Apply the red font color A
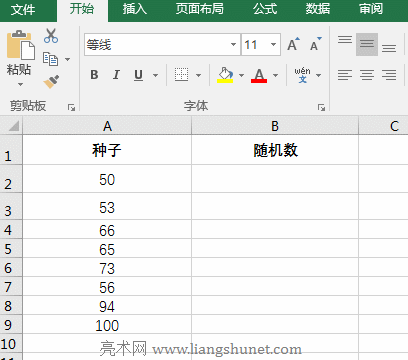Screen dimensions: 408x360 [x=259, y=75]
